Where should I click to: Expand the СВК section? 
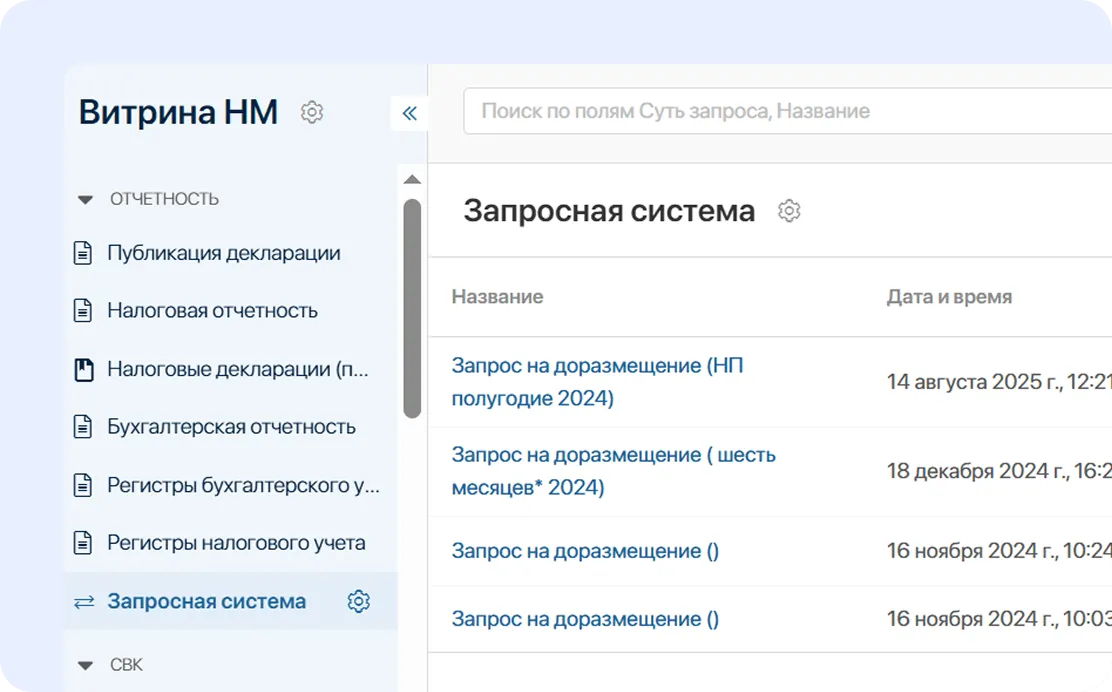85,664
